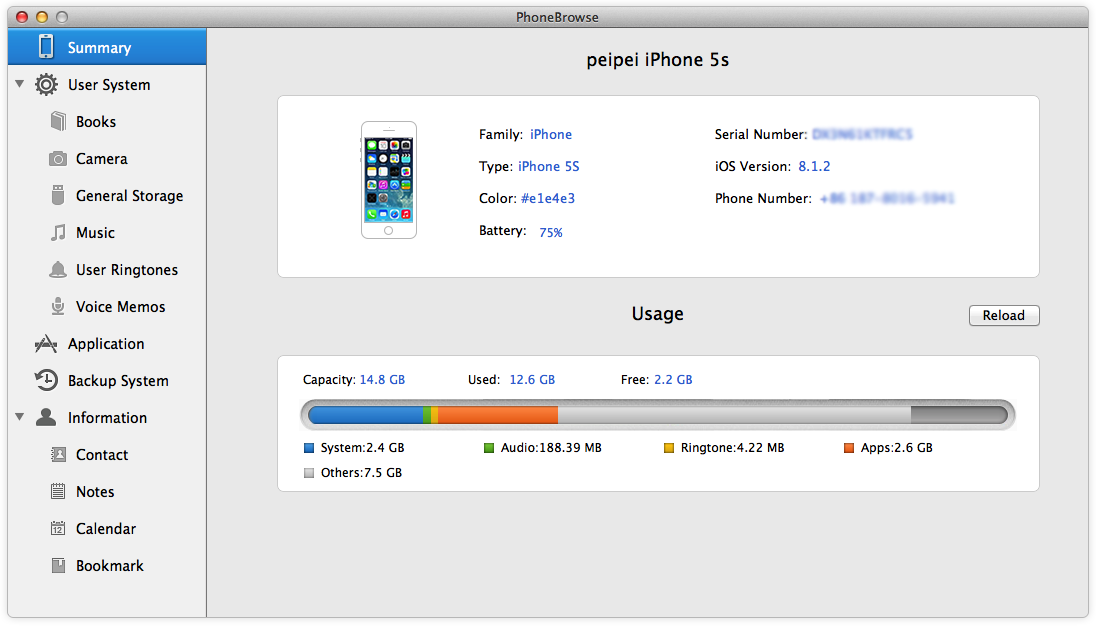Click the 'Usage' heading

[x=658, y=314]
